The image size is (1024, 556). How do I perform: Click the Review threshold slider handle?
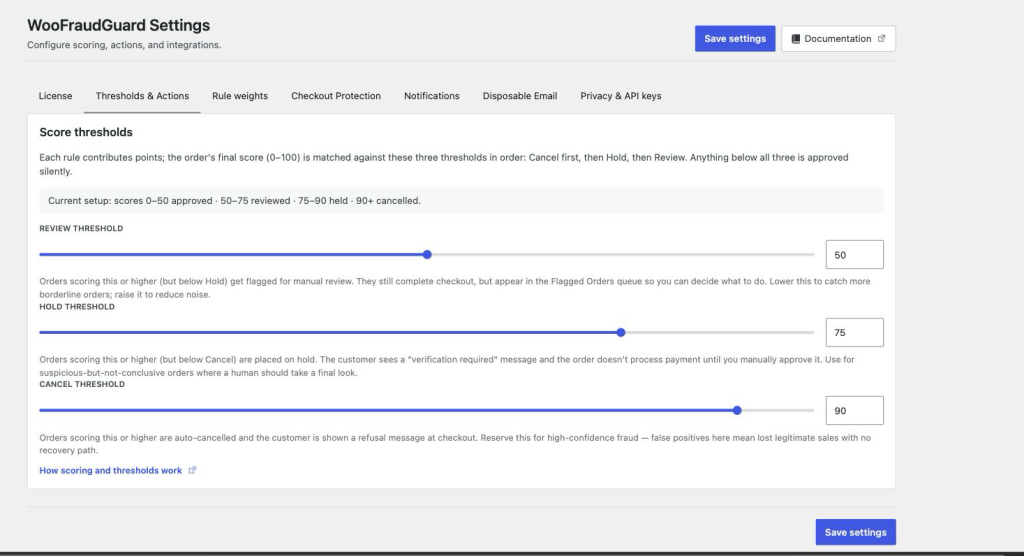(x=427, y=254)
